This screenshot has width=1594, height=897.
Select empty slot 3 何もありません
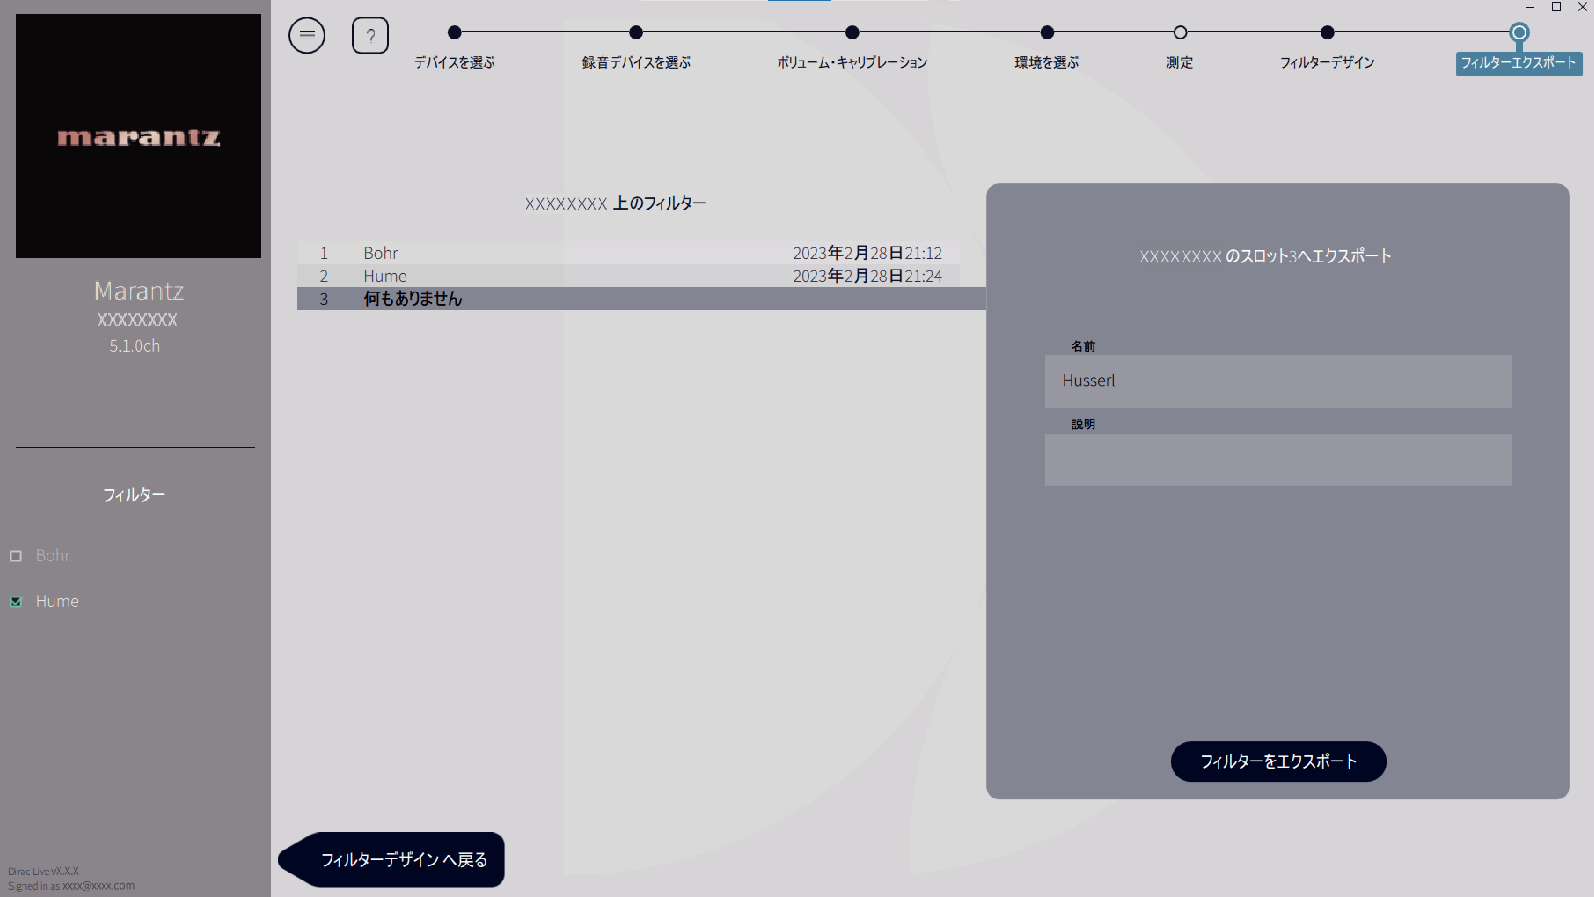[x=641, y=299]
